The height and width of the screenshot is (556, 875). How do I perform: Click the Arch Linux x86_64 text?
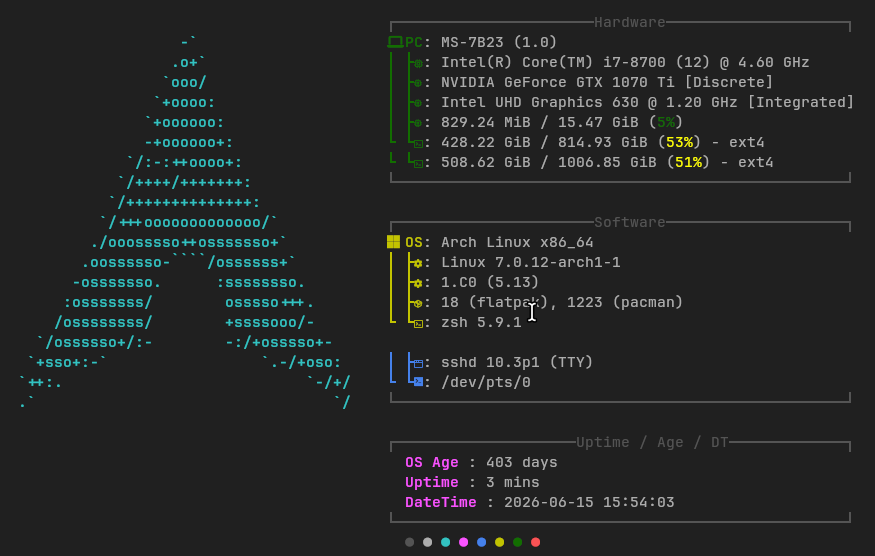coord(517,243)
